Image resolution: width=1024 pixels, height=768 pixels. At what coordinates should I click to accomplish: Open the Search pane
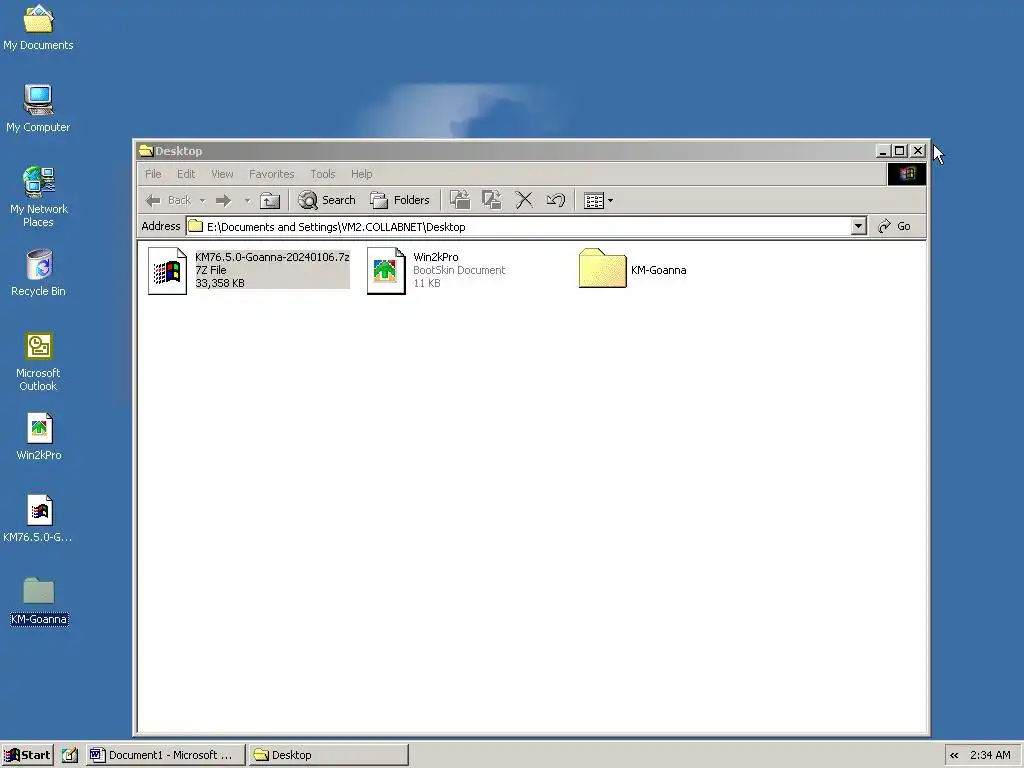pos(327,200)
